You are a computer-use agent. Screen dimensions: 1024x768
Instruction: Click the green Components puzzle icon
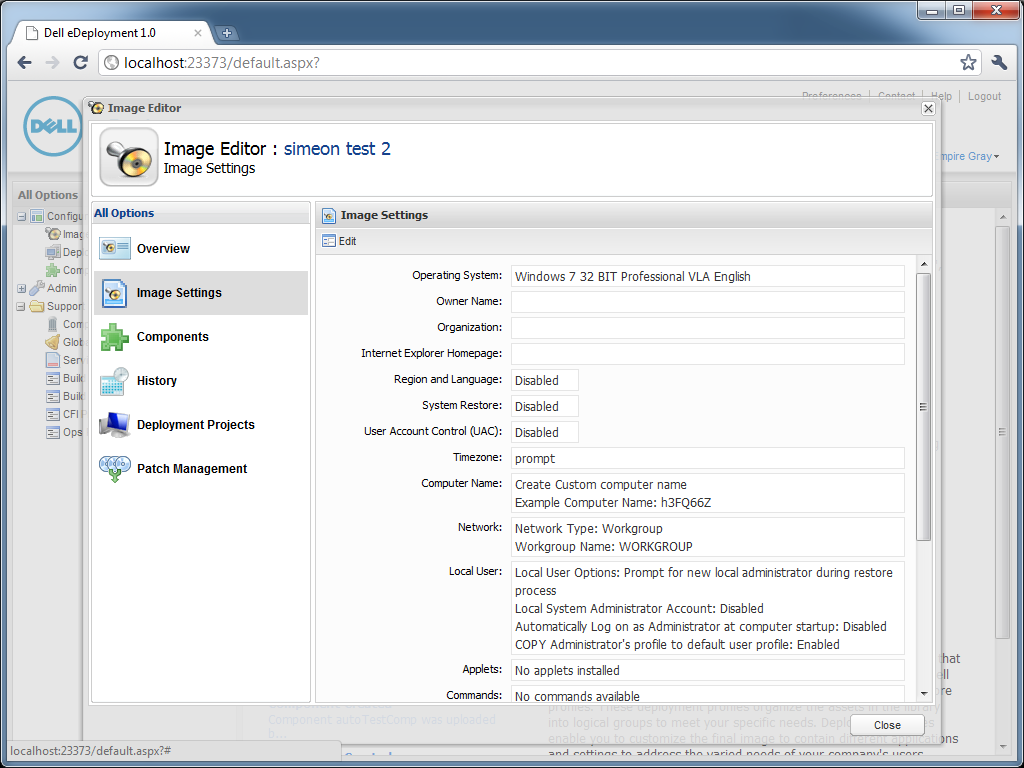point(114,337)
